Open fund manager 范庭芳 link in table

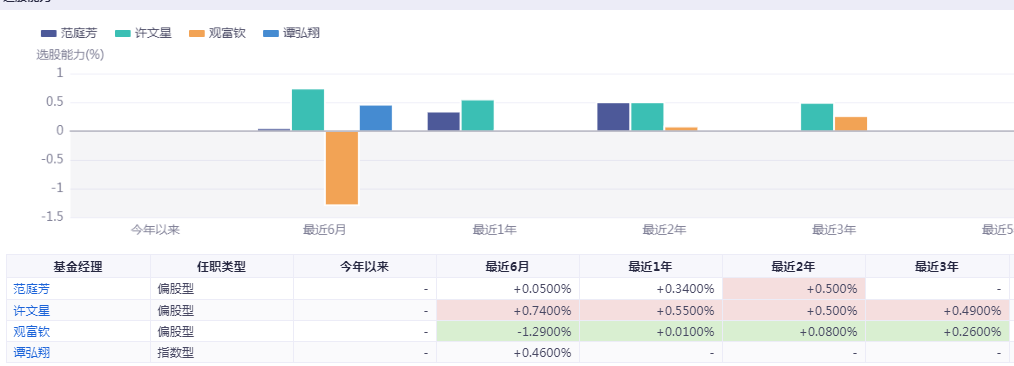pos(31,289)
